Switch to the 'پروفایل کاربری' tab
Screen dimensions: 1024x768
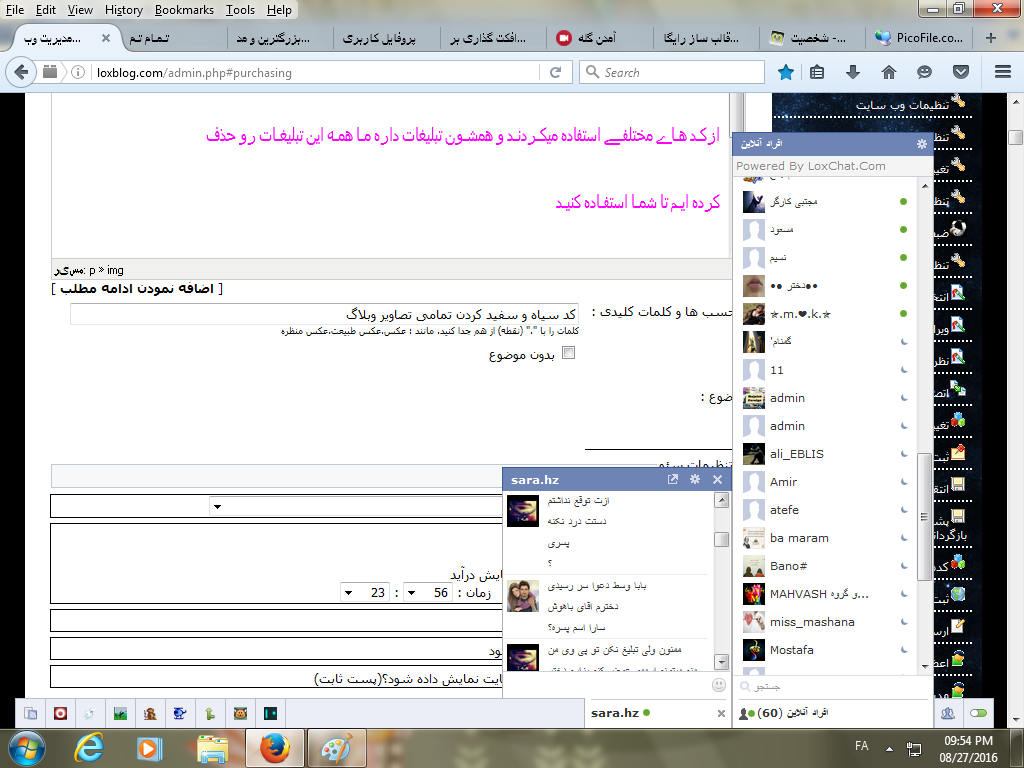(385, 38)
